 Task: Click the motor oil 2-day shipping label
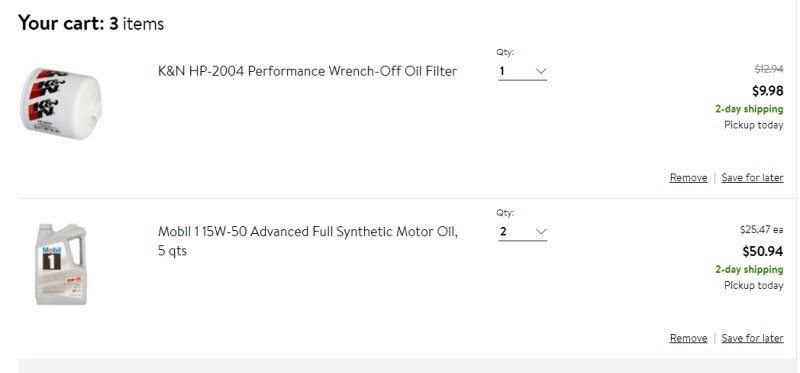pyautogui.click(x=749, y=269)
